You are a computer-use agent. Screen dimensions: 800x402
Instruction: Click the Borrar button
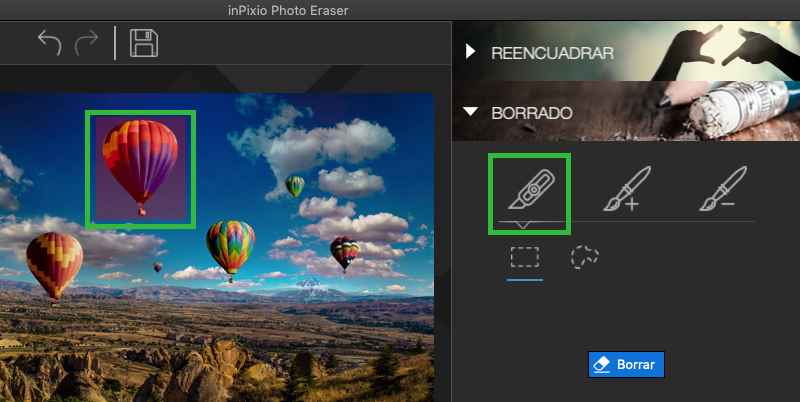pyautogui.click(x=626, y=364)
